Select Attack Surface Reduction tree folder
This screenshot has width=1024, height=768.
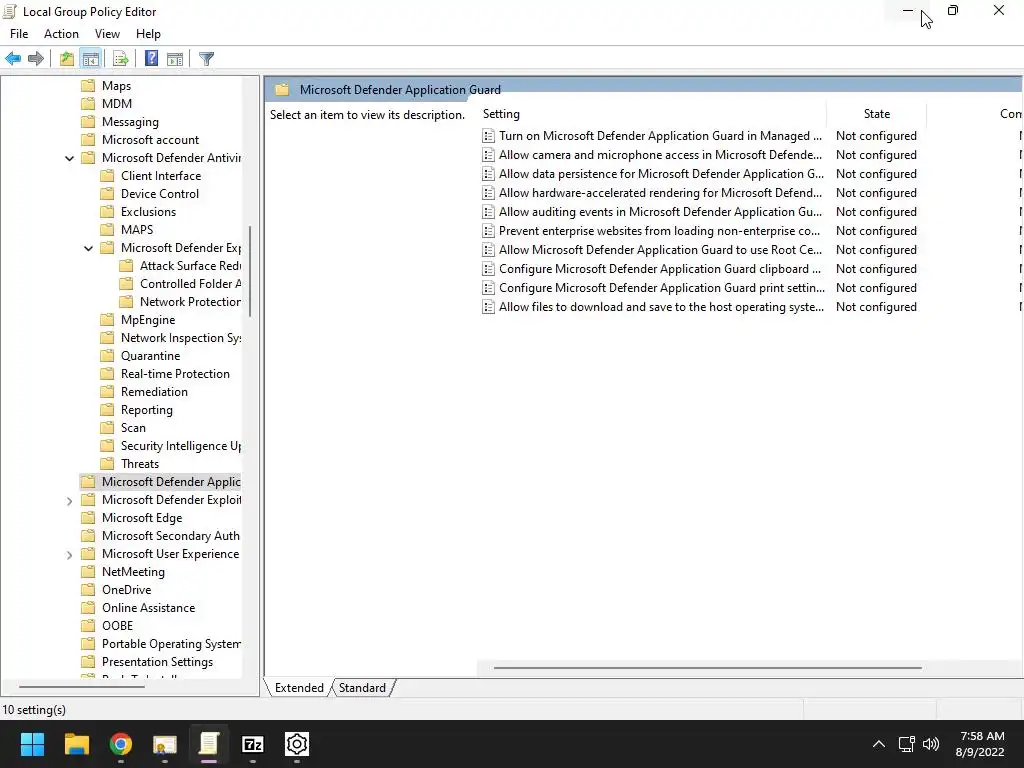(x=190, y=266)
